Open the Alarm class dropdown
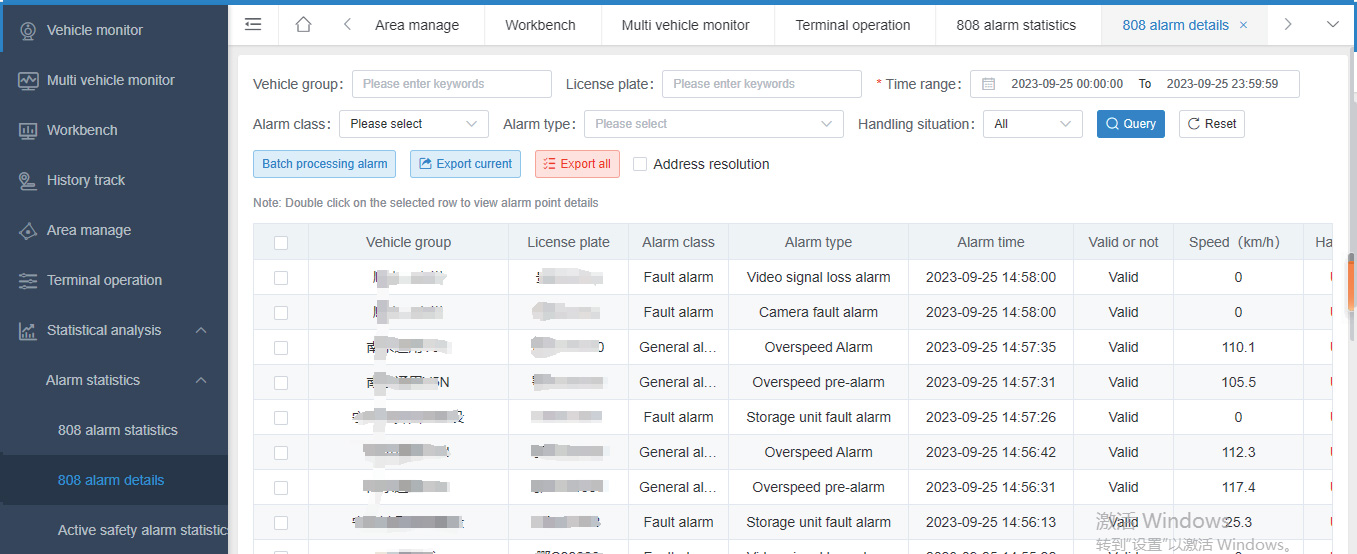This screenshot has width=1357, height=554. tap(414, 124)
